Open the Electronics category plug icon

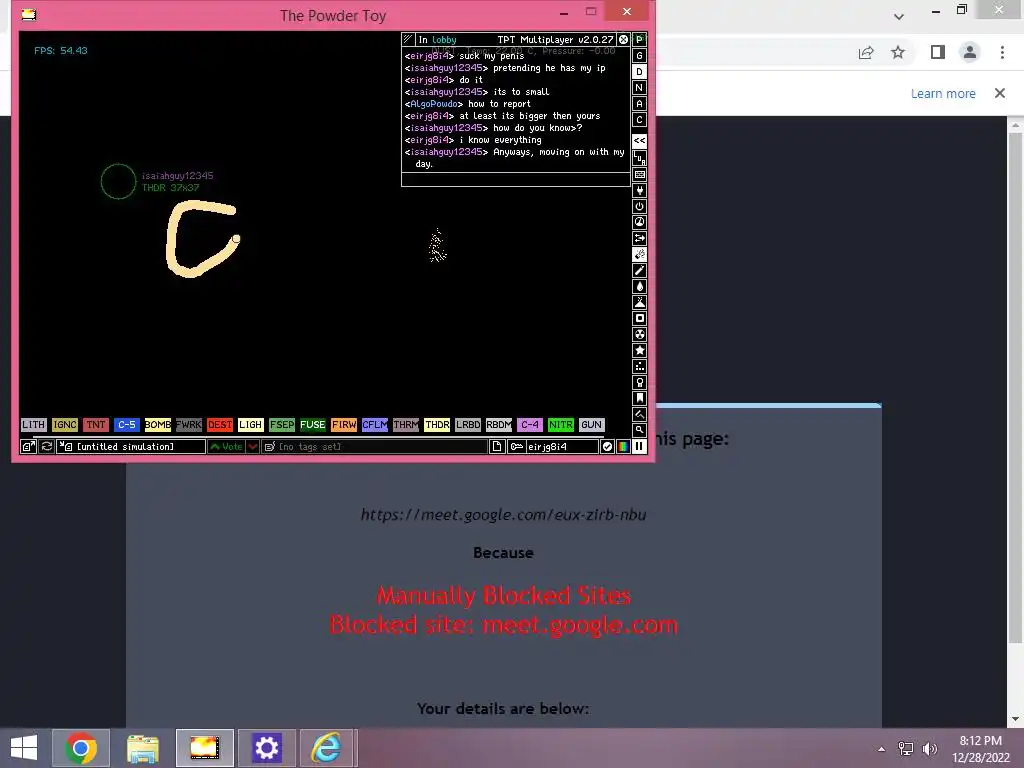639,191
